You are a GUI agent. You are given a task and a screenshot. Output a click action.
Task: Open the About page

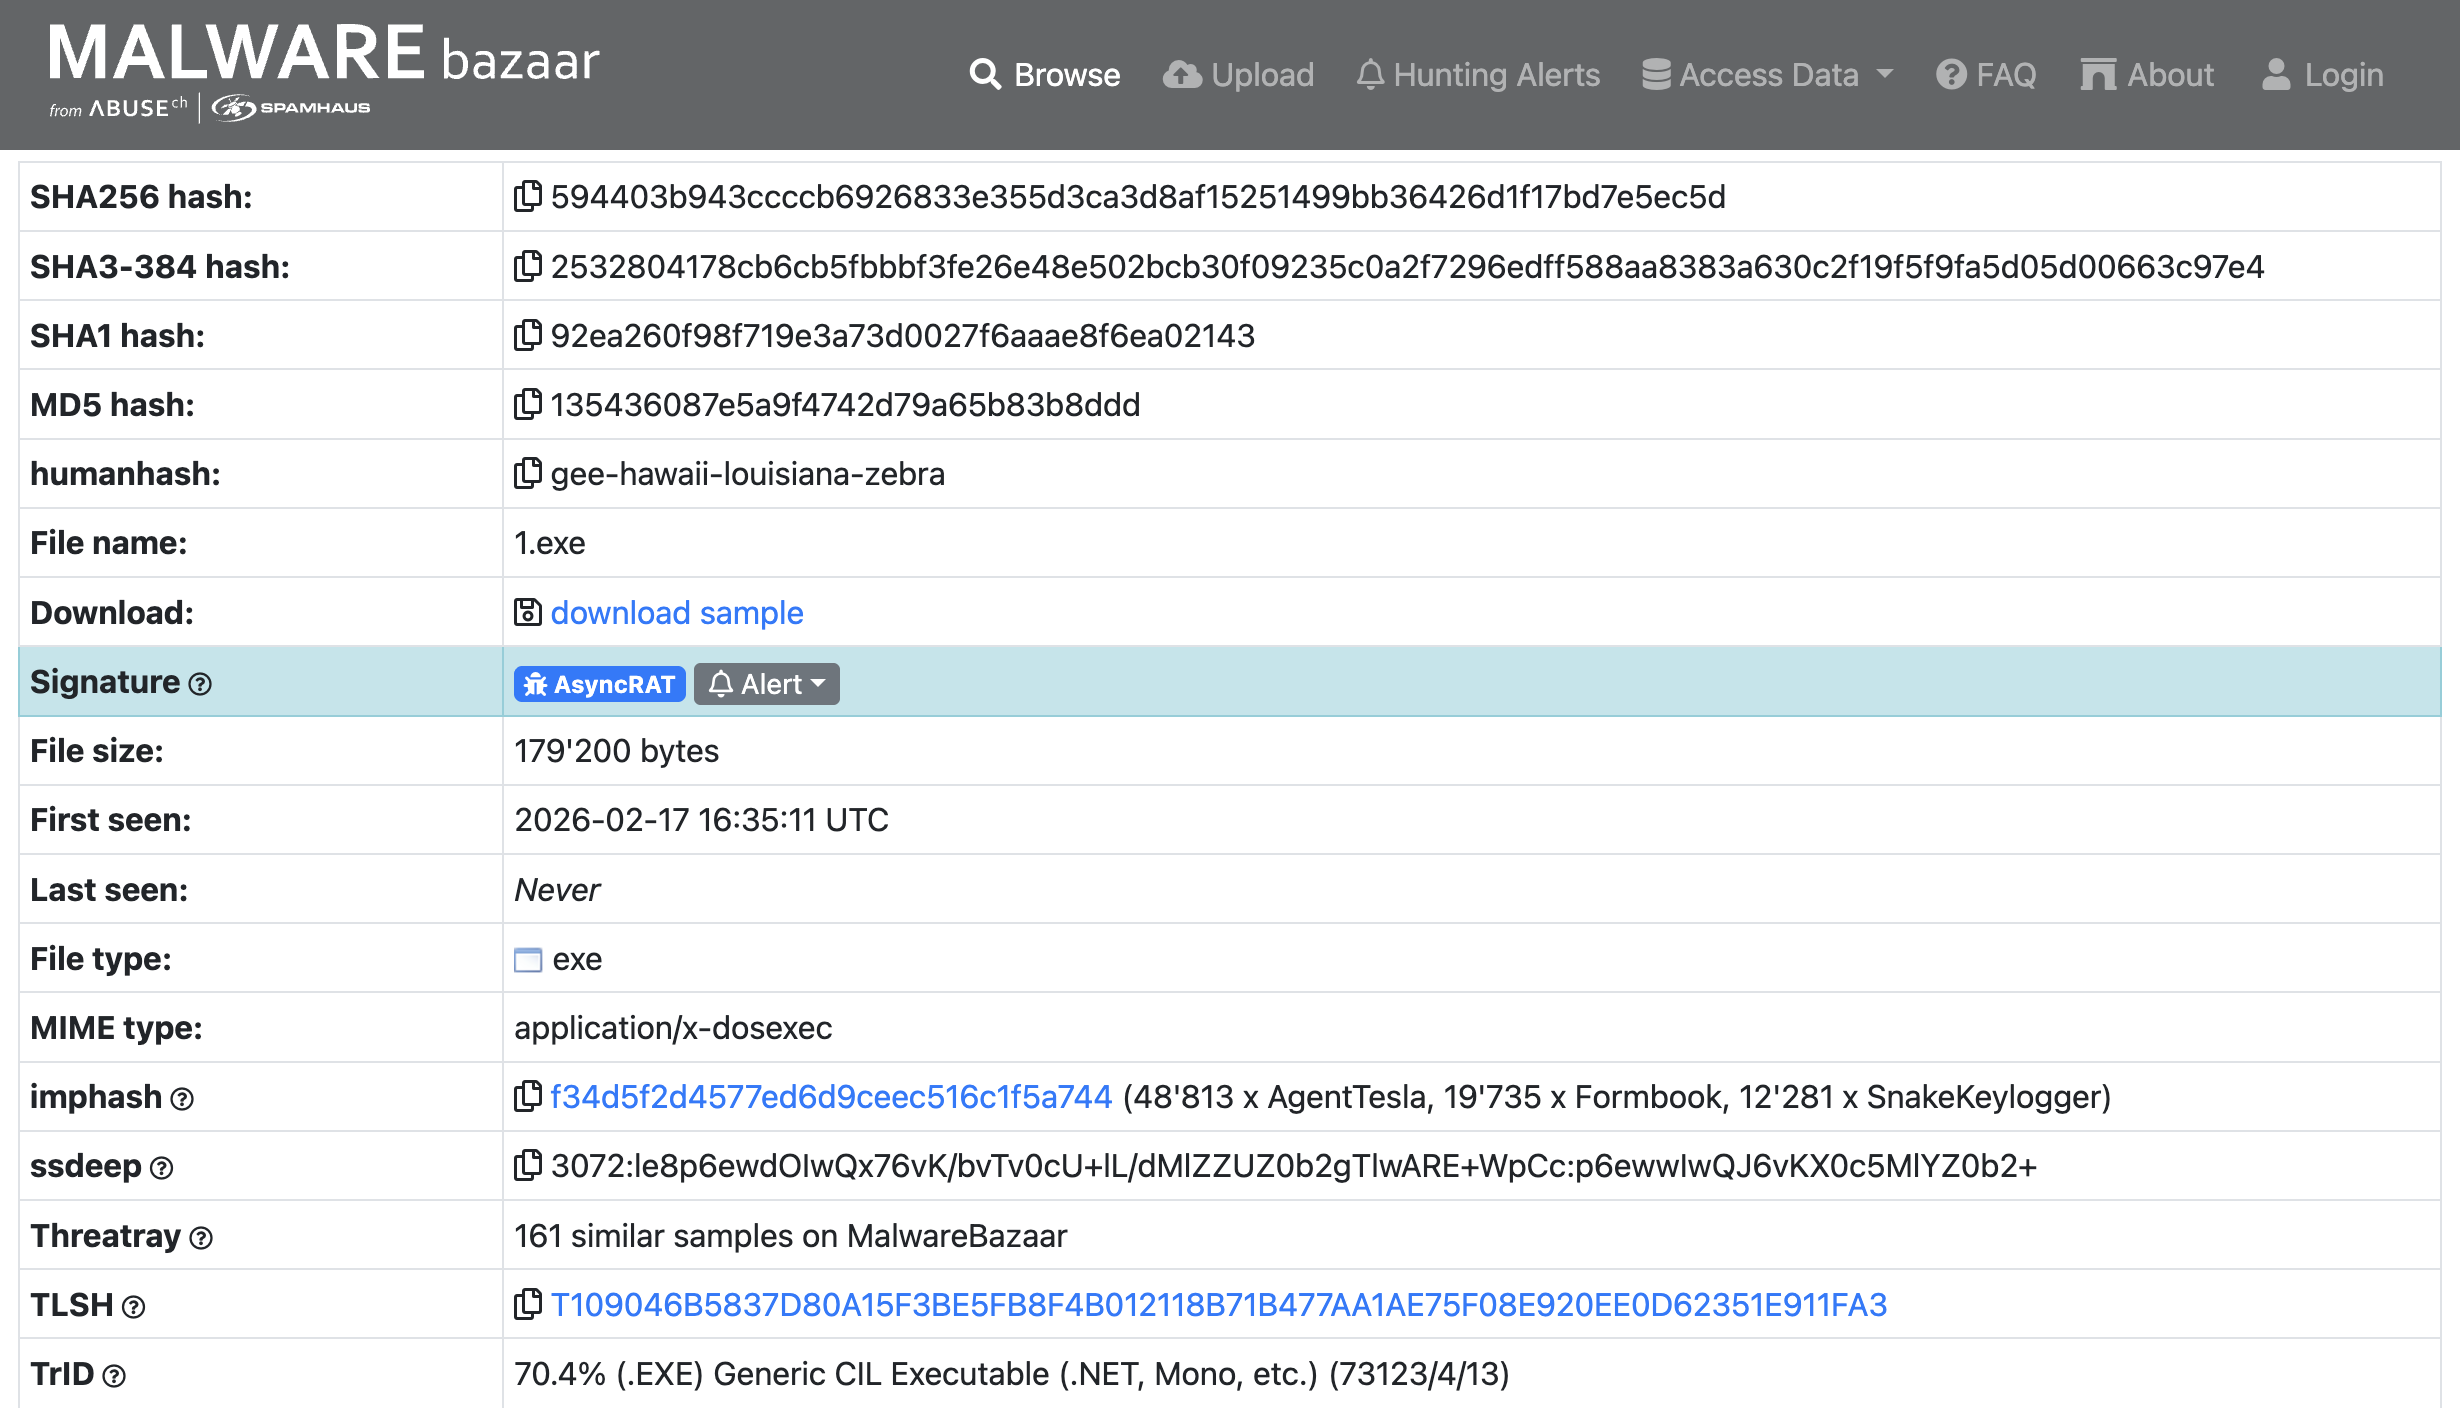tap(2147, 74)
